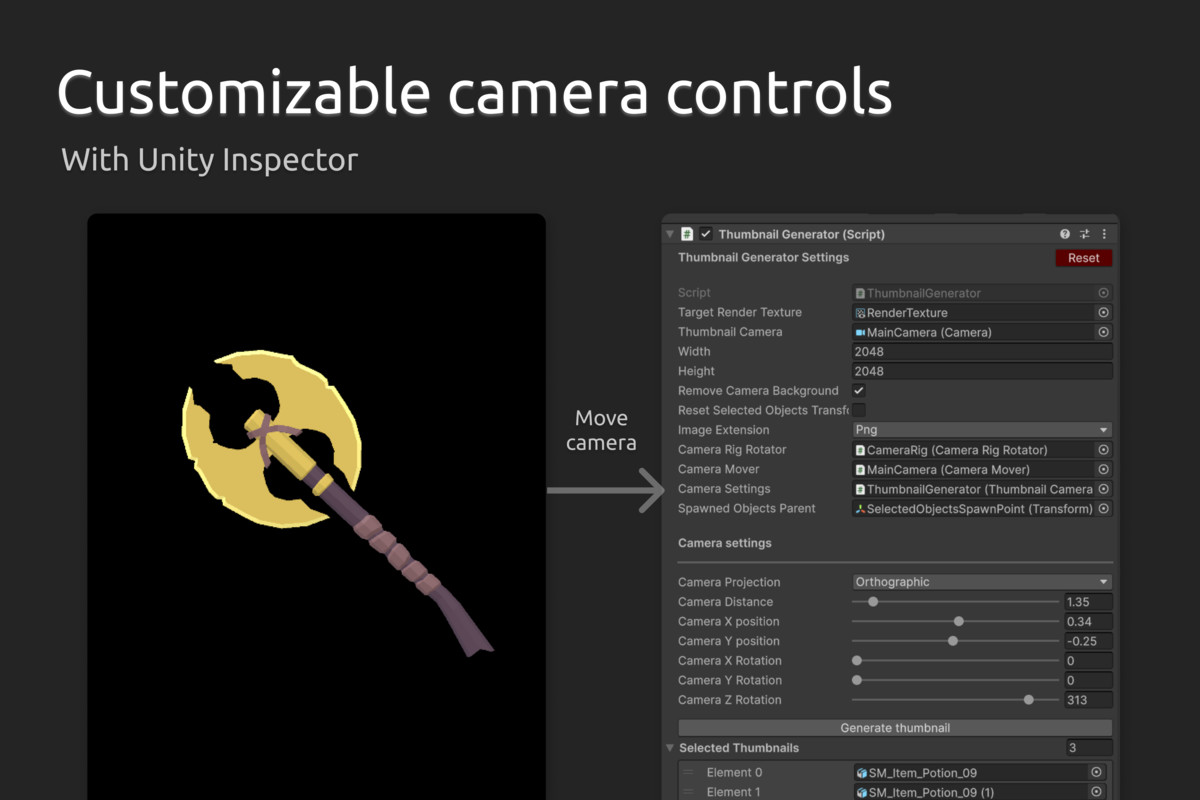Click the presets icon on the component header
Viewport: 1200px width, 800px height.
pyautogui.click(x=1084, y=233)
